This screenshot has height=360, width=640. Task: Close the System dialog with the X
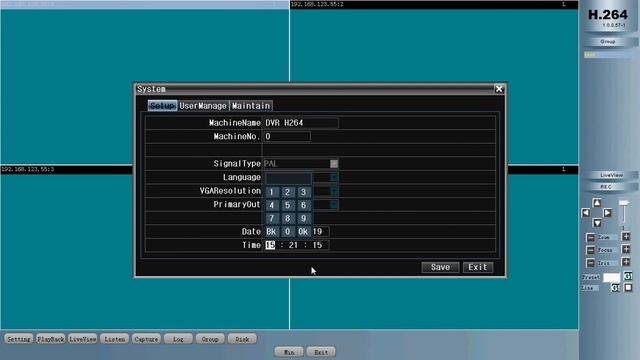(x=499, y=89)
